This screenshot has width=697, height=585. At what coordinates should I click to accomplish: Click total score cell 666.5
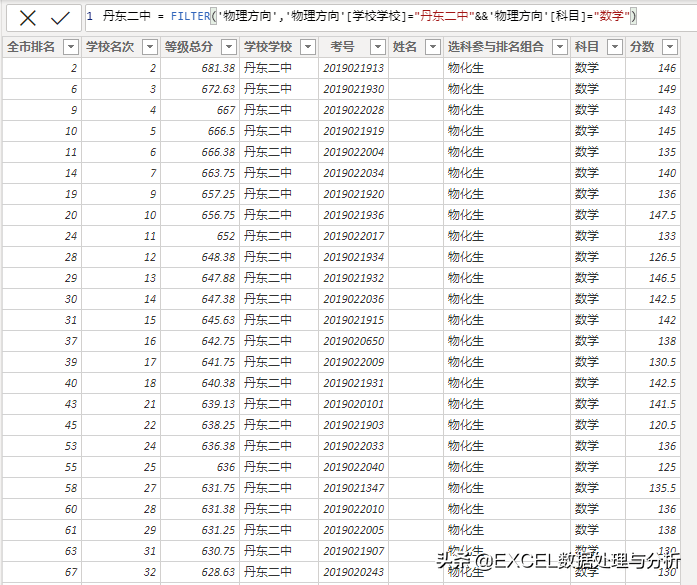200,131
